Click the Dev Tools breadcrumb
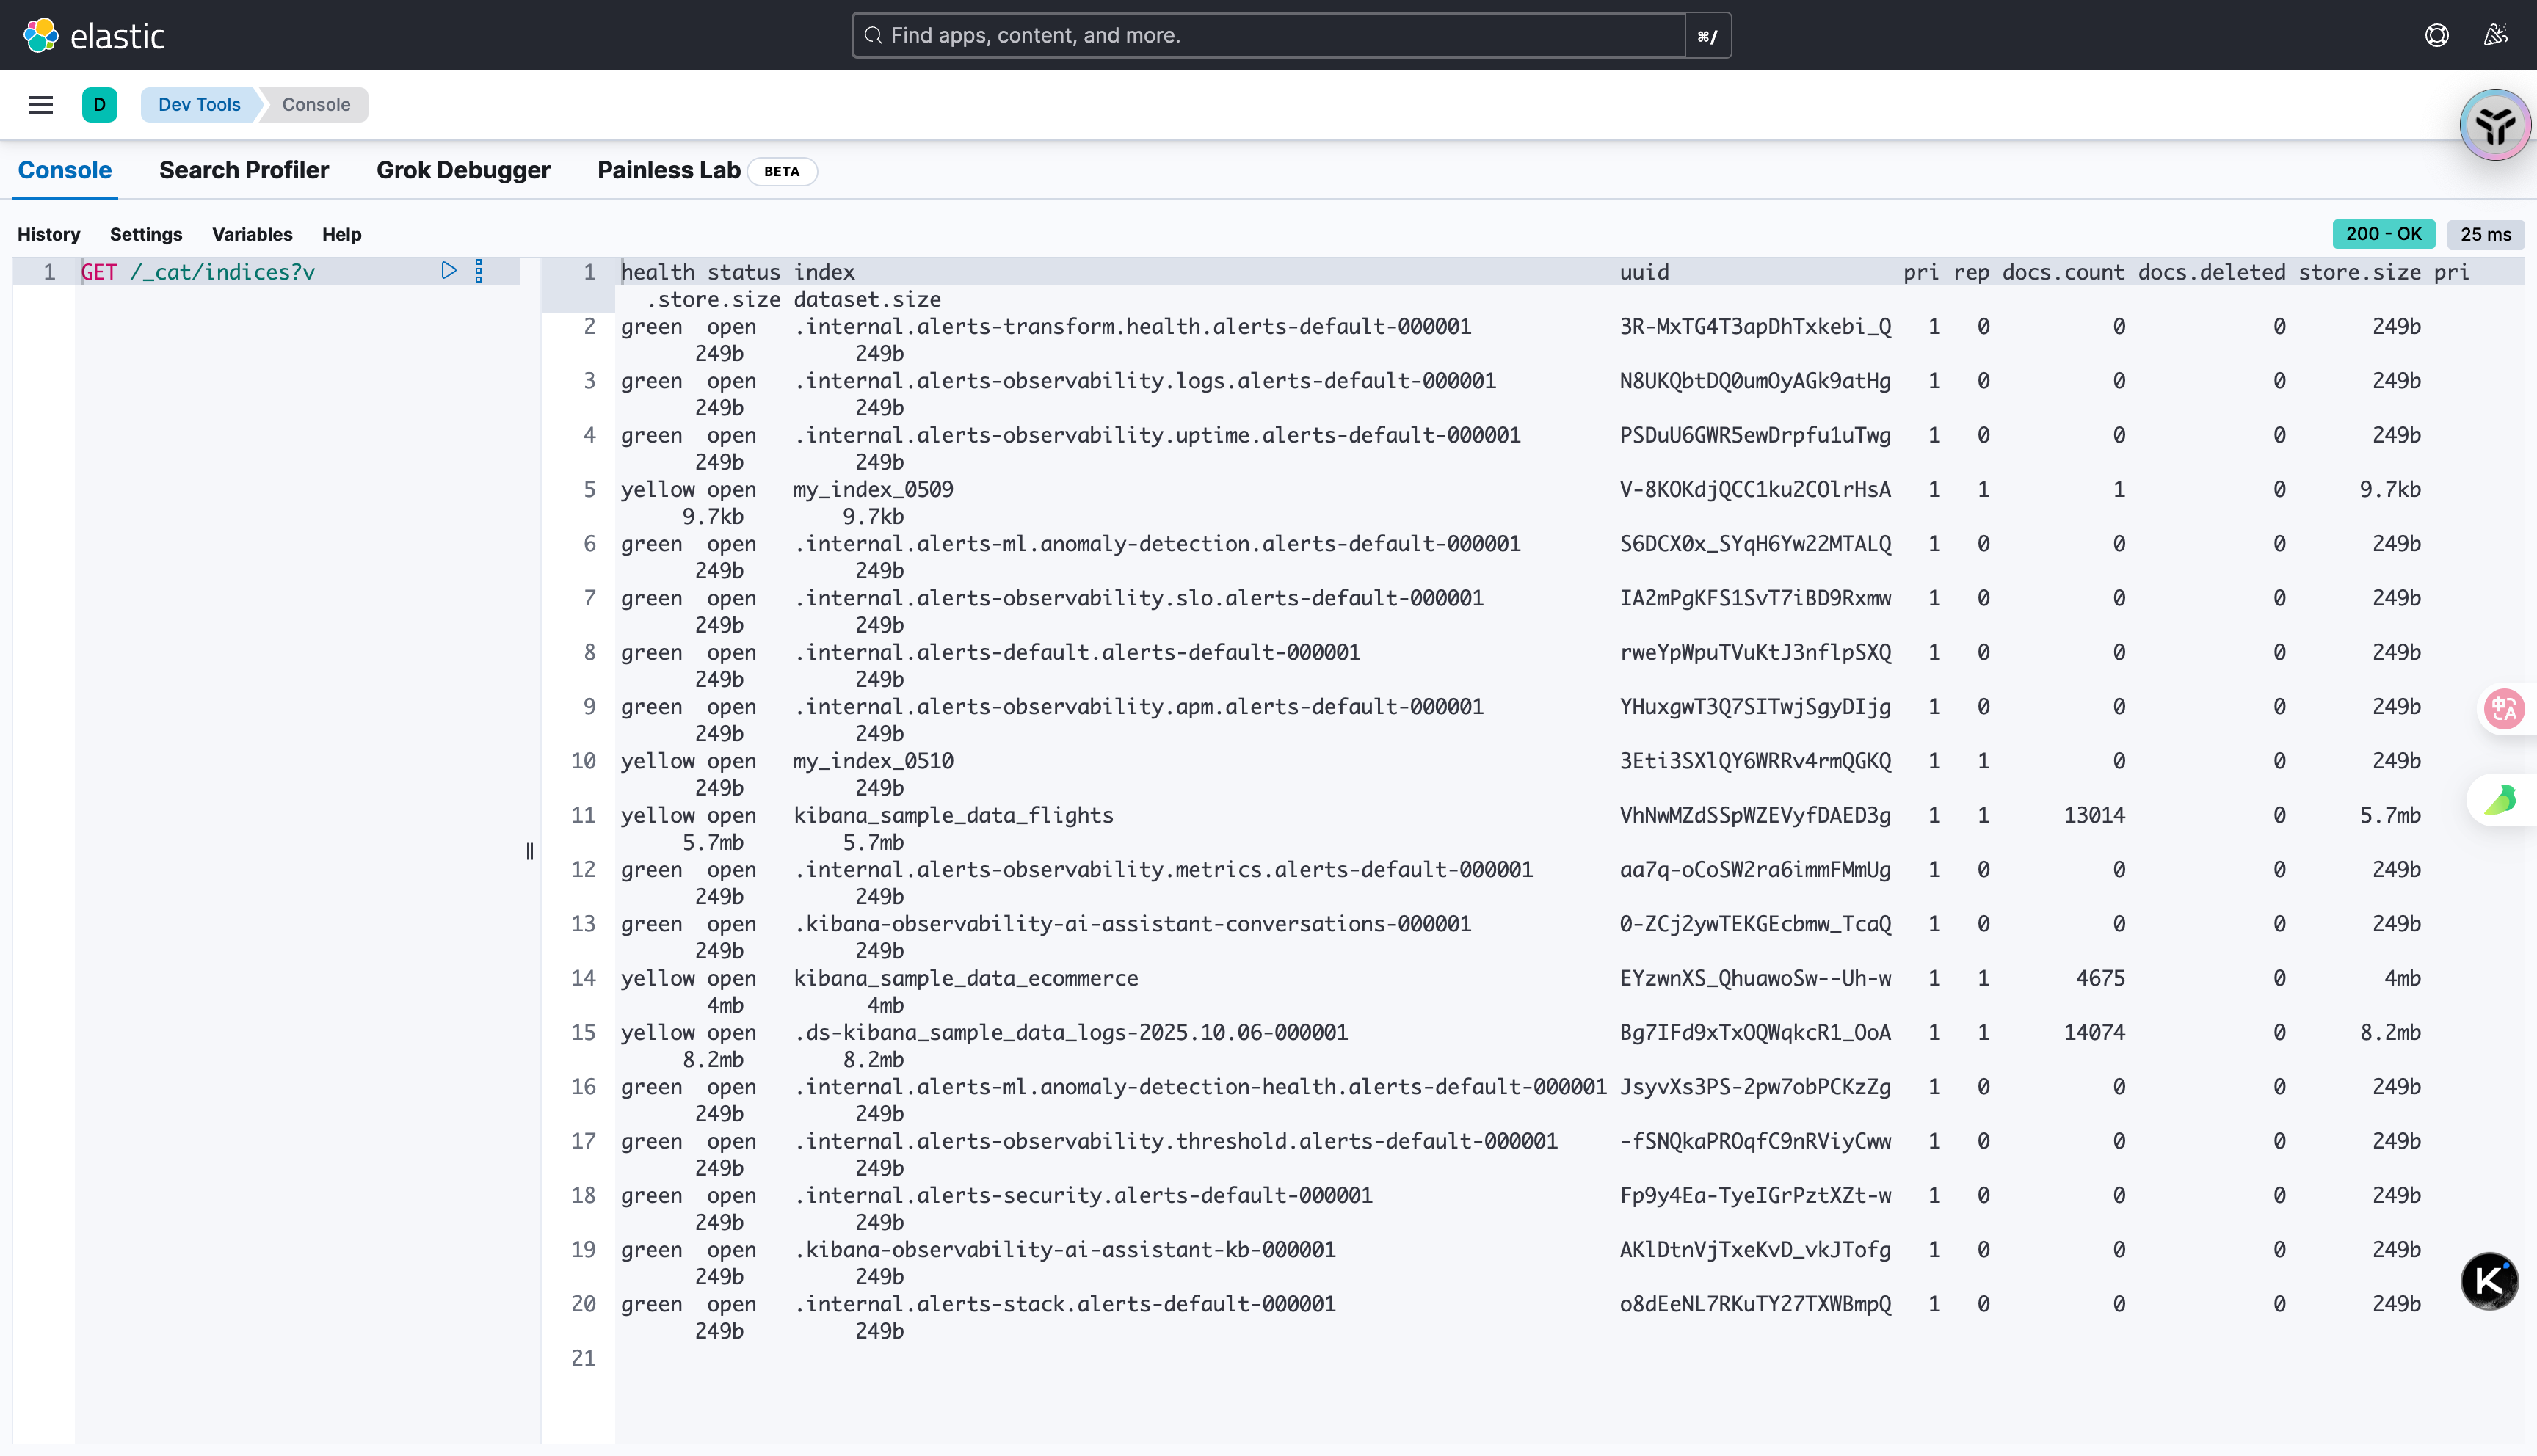 point(199,105)
